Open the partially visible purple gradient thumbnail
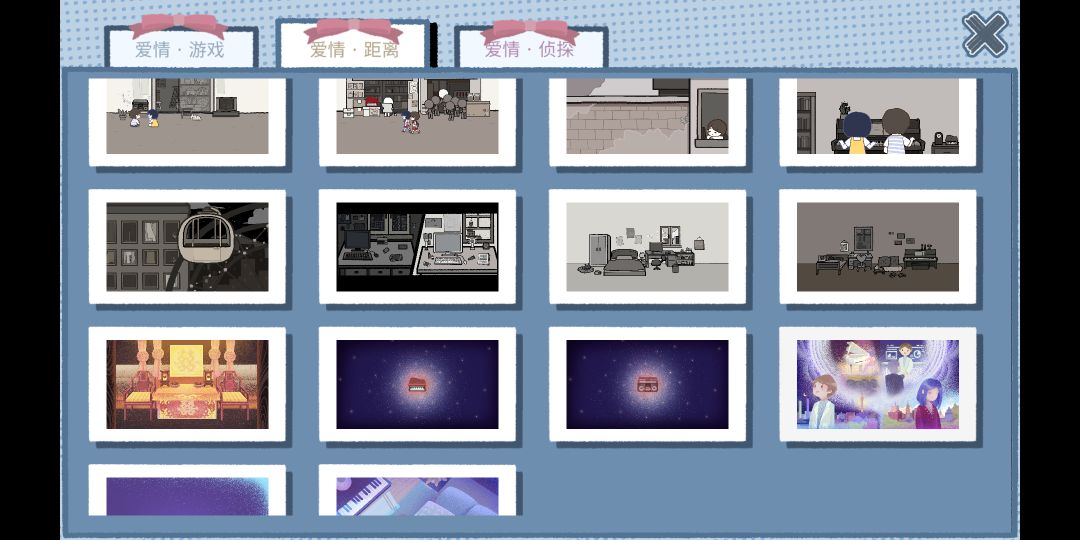 (187, 490)
